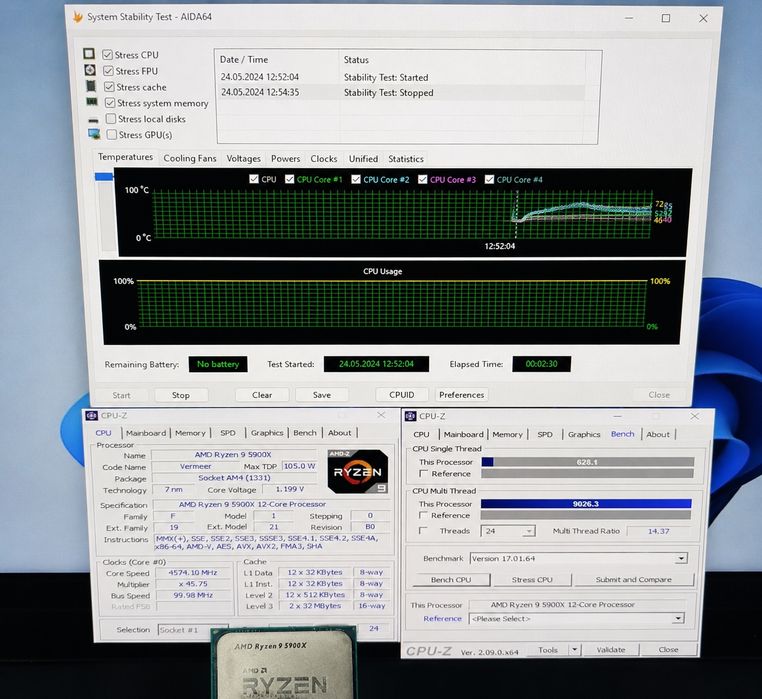762x699 pixels.
Task: Switch to the Statistics tab
Action: 406,159
